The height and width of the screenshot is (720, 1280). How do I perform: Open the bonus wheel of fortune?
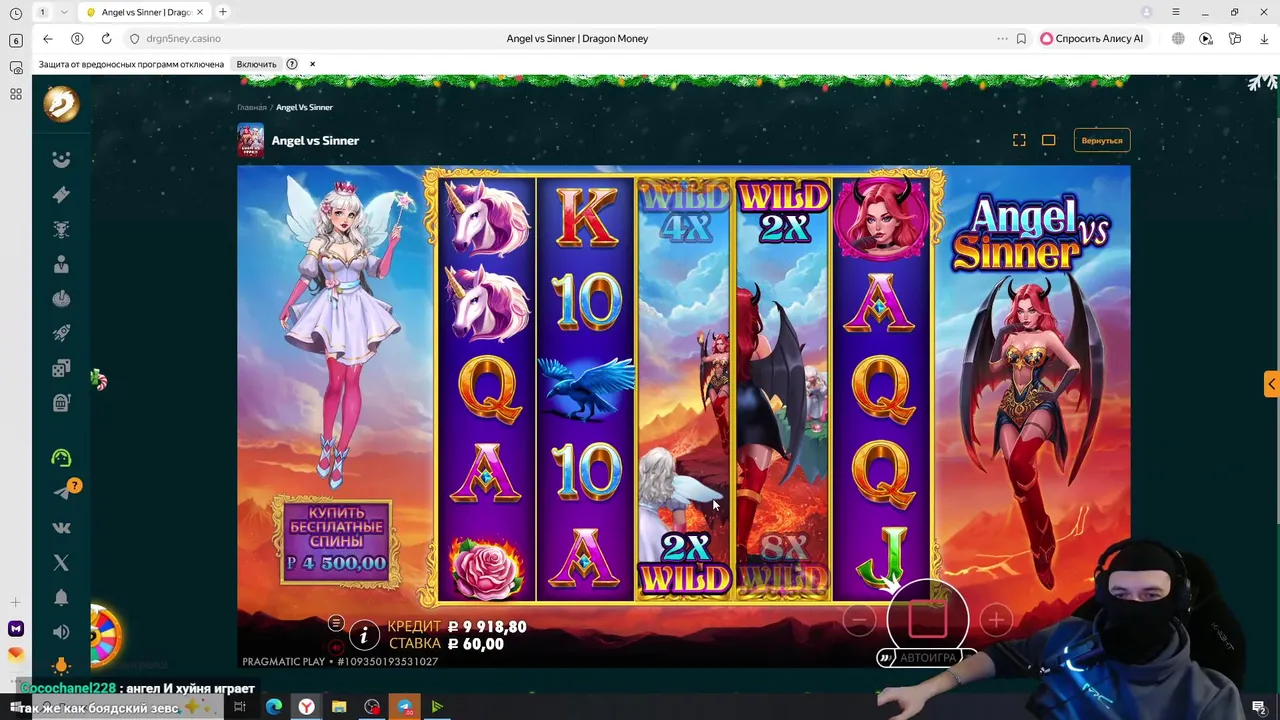(104, 636)
